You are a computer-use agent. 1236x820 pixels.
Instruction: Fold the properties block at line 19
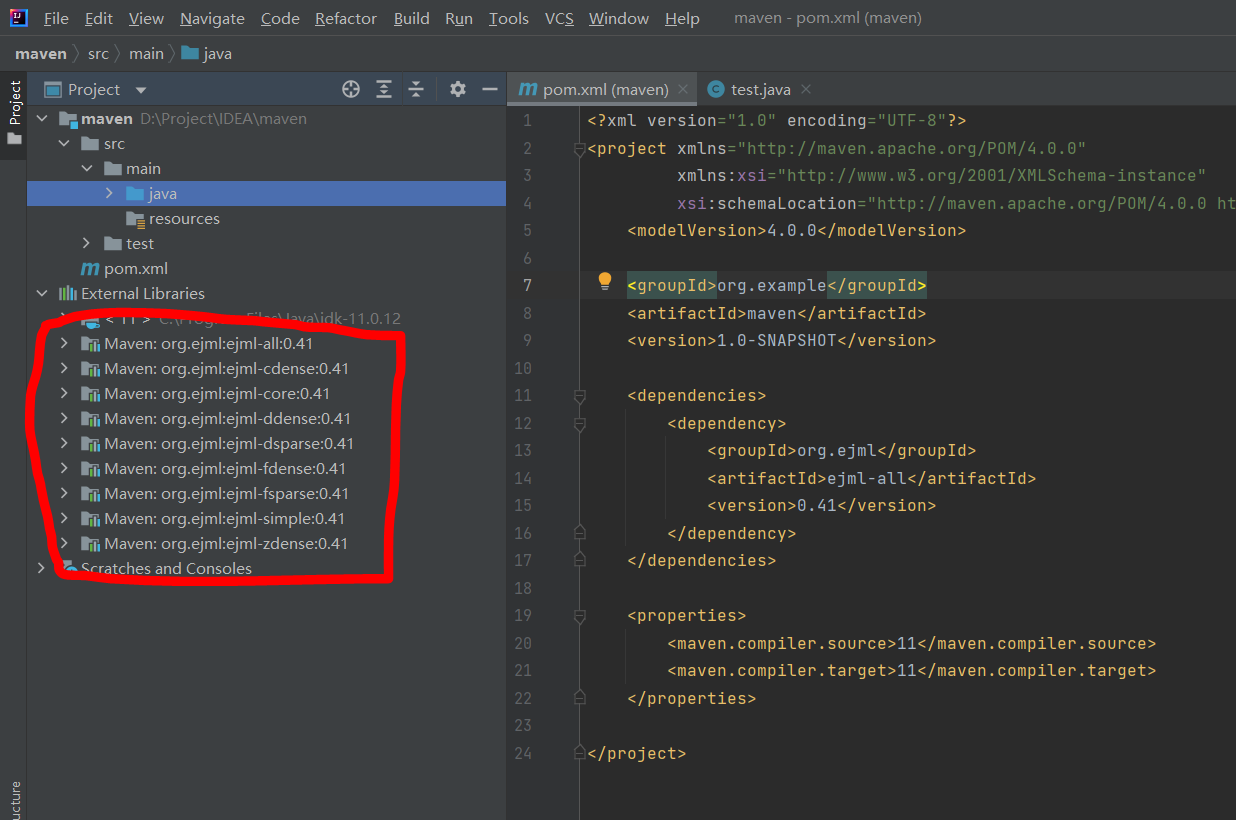click(579, 616)
